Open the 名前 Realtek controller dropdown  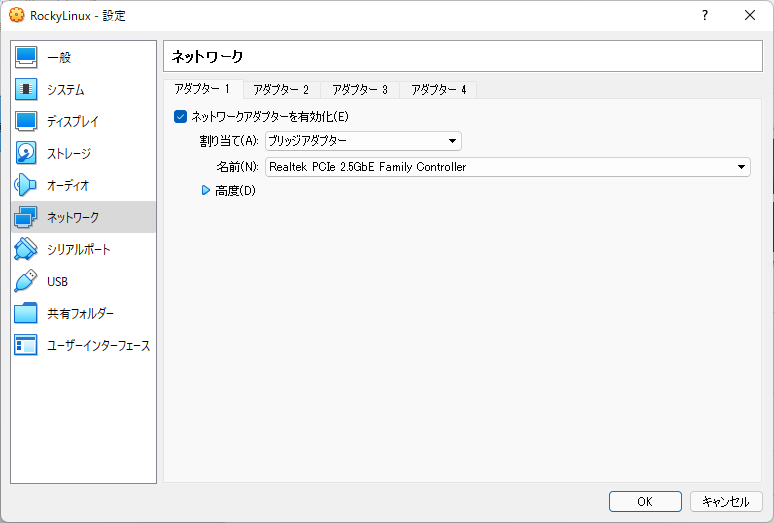click(x=508, y=167)
